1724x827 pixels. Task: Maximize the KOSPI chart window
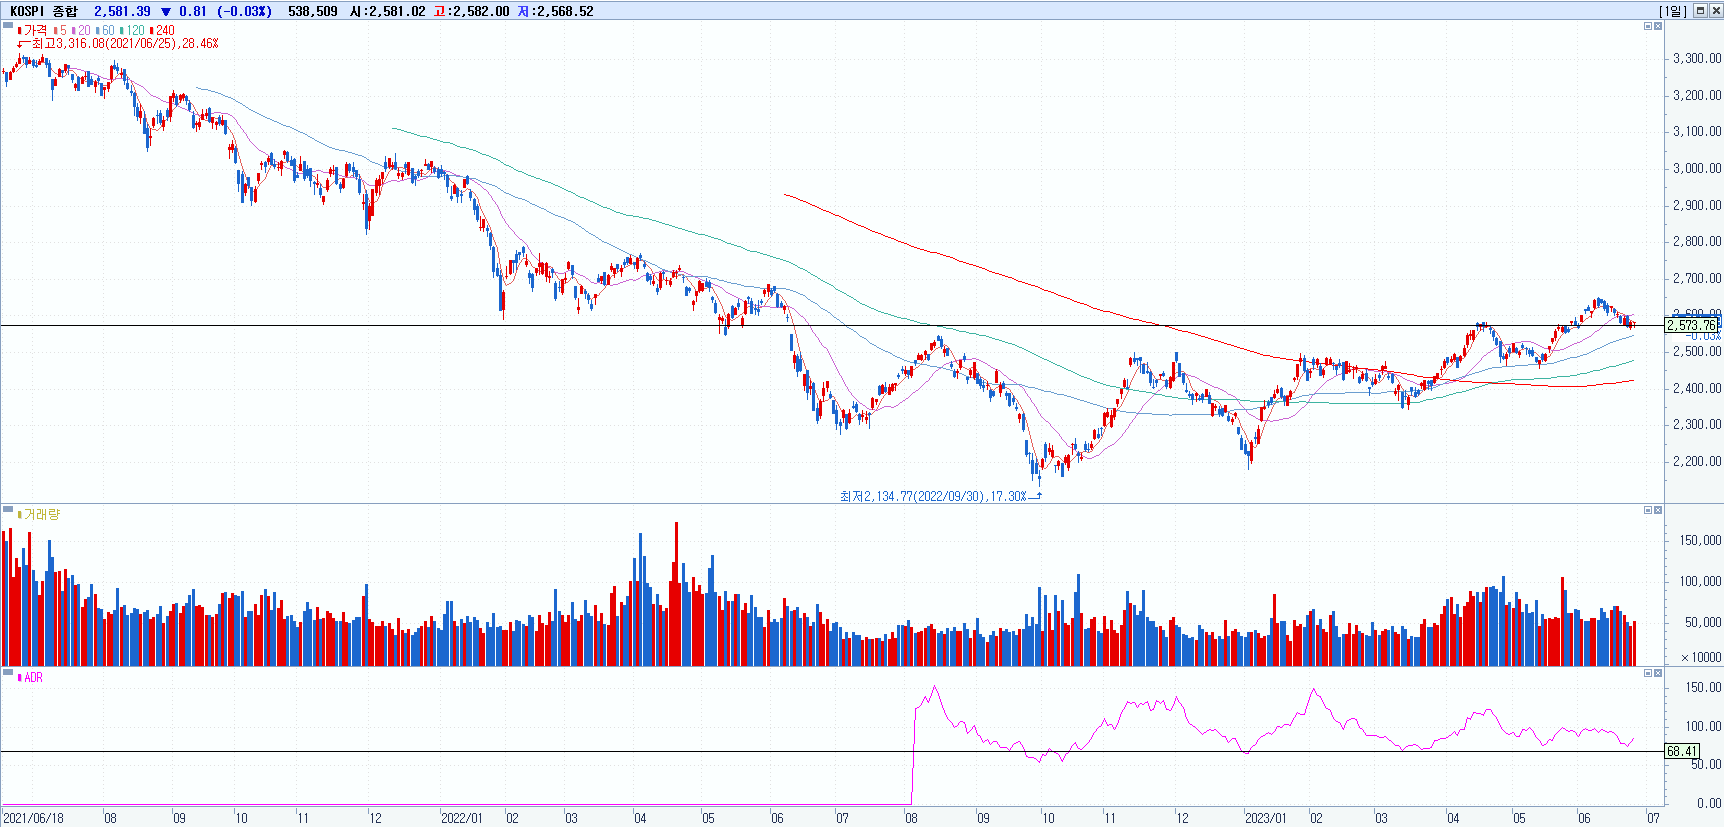(x=1700, y=11)
